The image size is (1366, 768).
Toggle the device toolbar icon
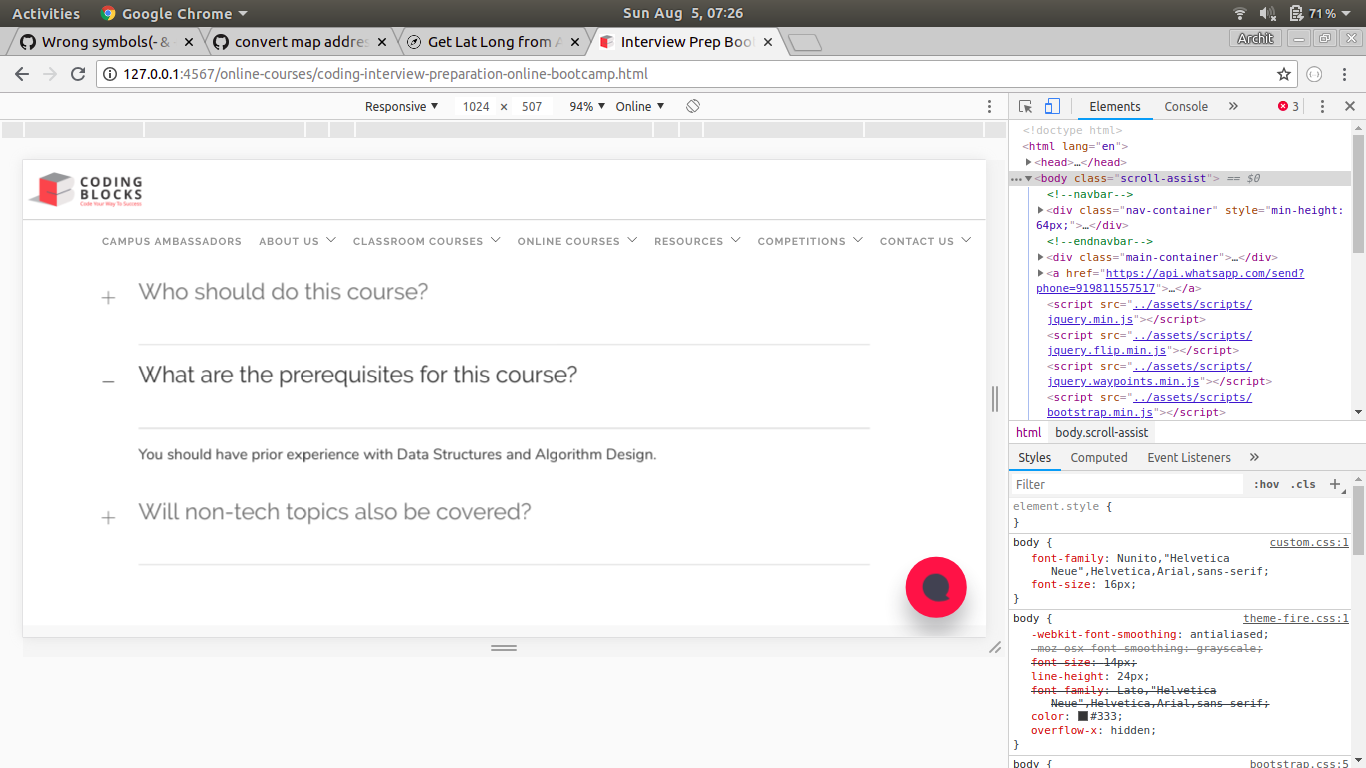tap(1052, 106)
